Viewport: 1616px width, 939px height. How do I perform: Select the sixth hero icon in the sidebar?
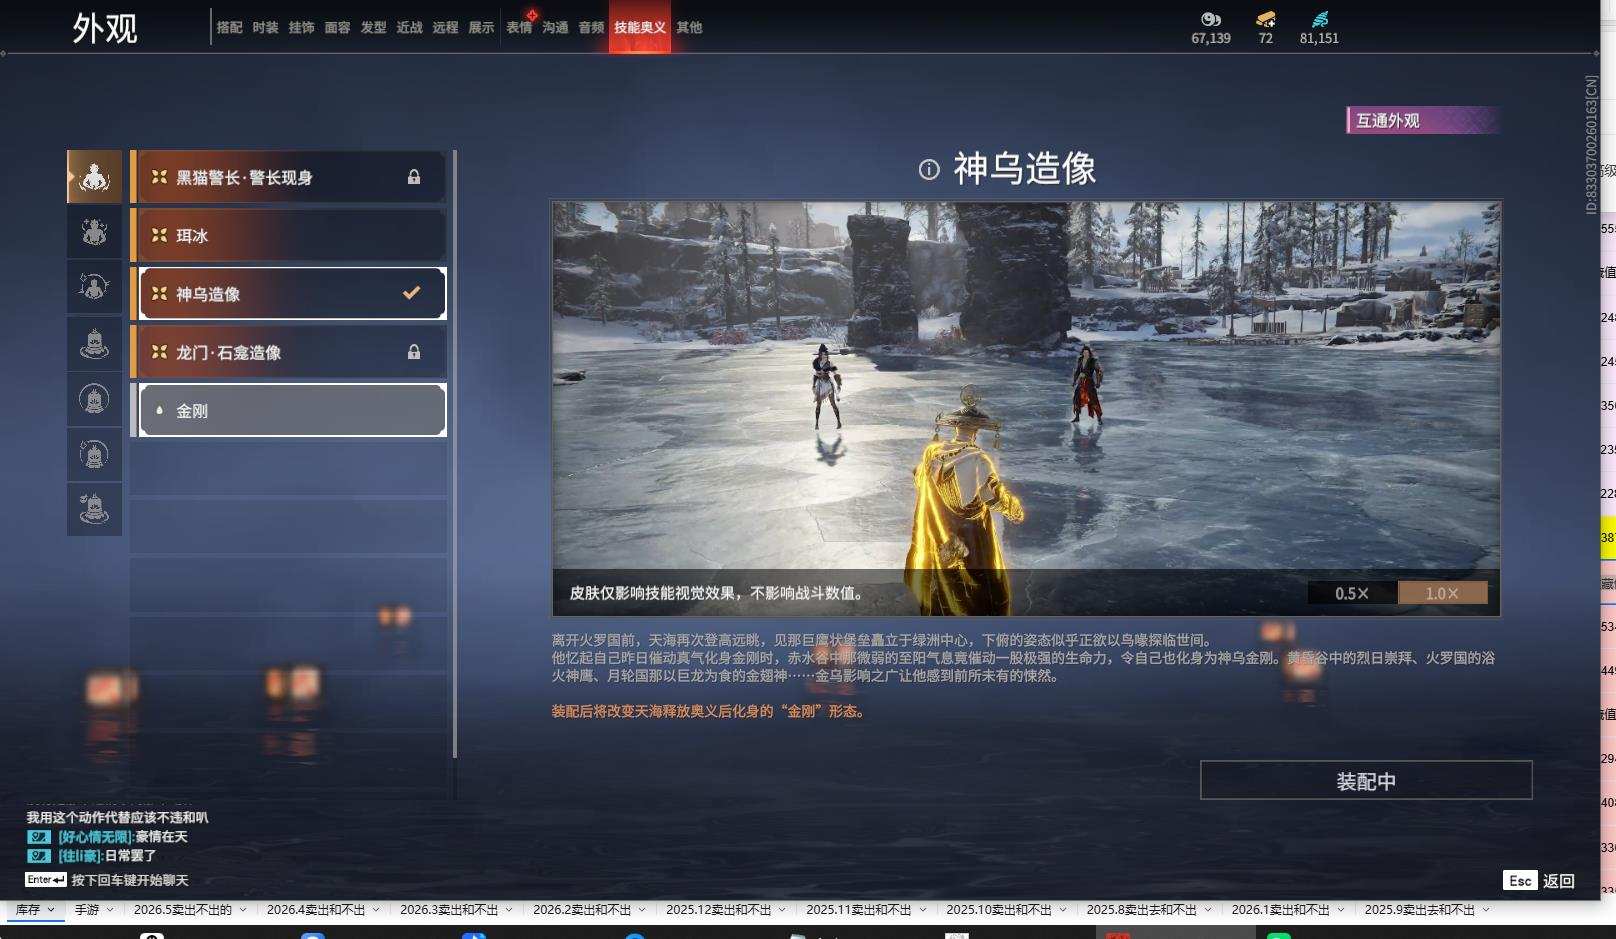[94, 454]
